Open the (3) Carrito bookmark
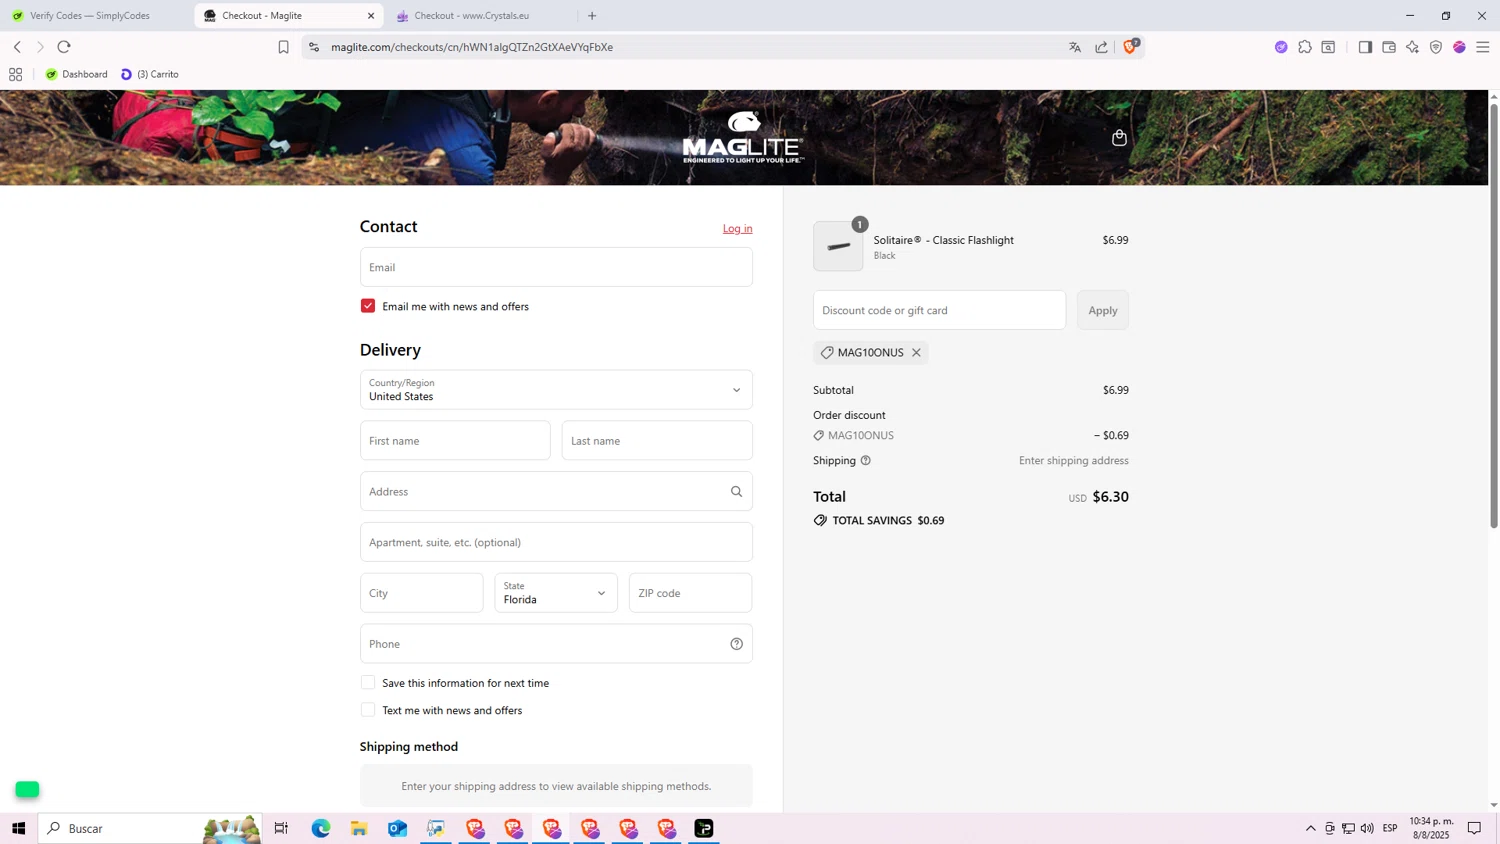The image size is (1500, 844). coord(150,74)
